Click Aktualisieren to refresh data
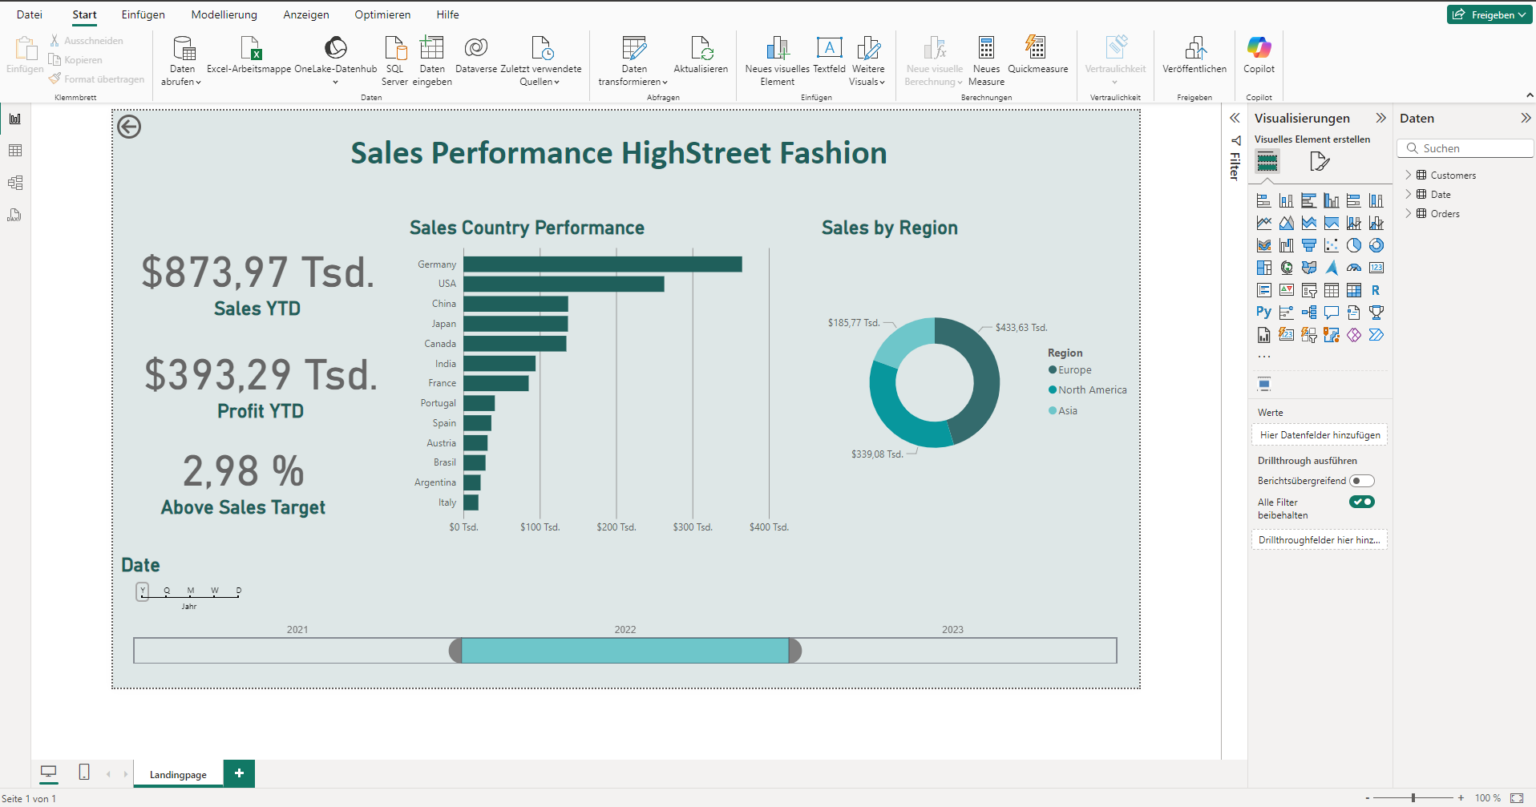Screen dimensions: 1536x807 (701, 47)
